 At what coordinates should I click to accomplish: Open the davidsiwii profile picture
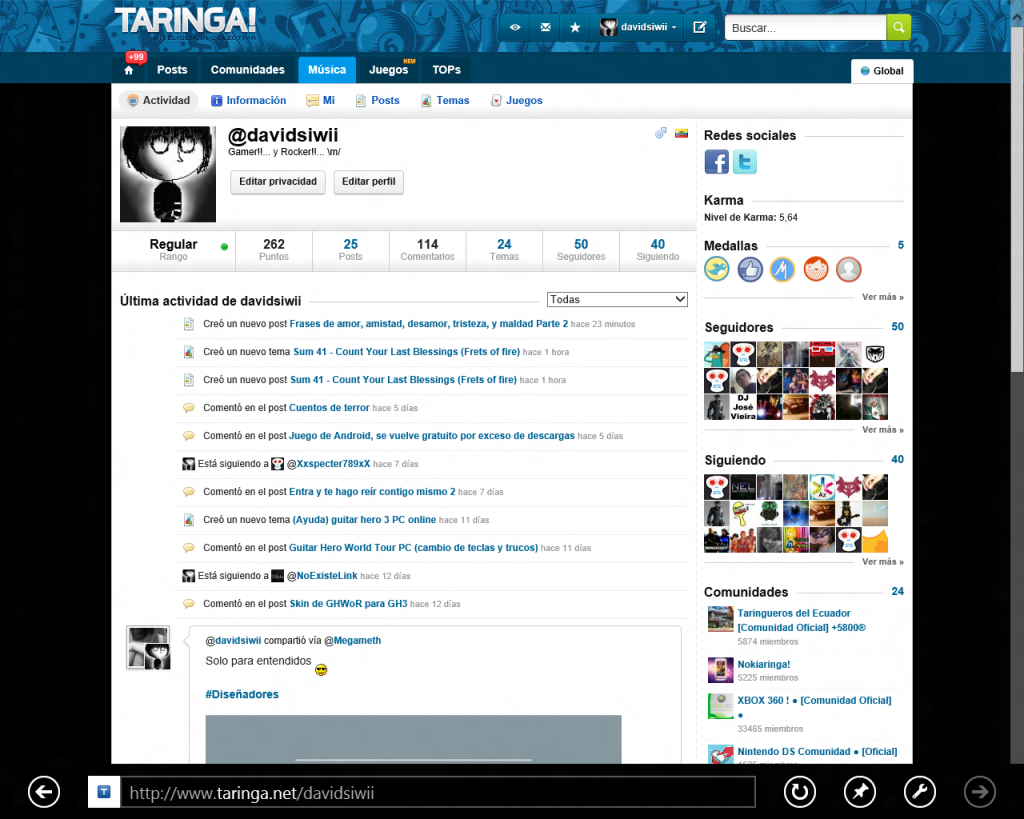(x=168, y=174)
